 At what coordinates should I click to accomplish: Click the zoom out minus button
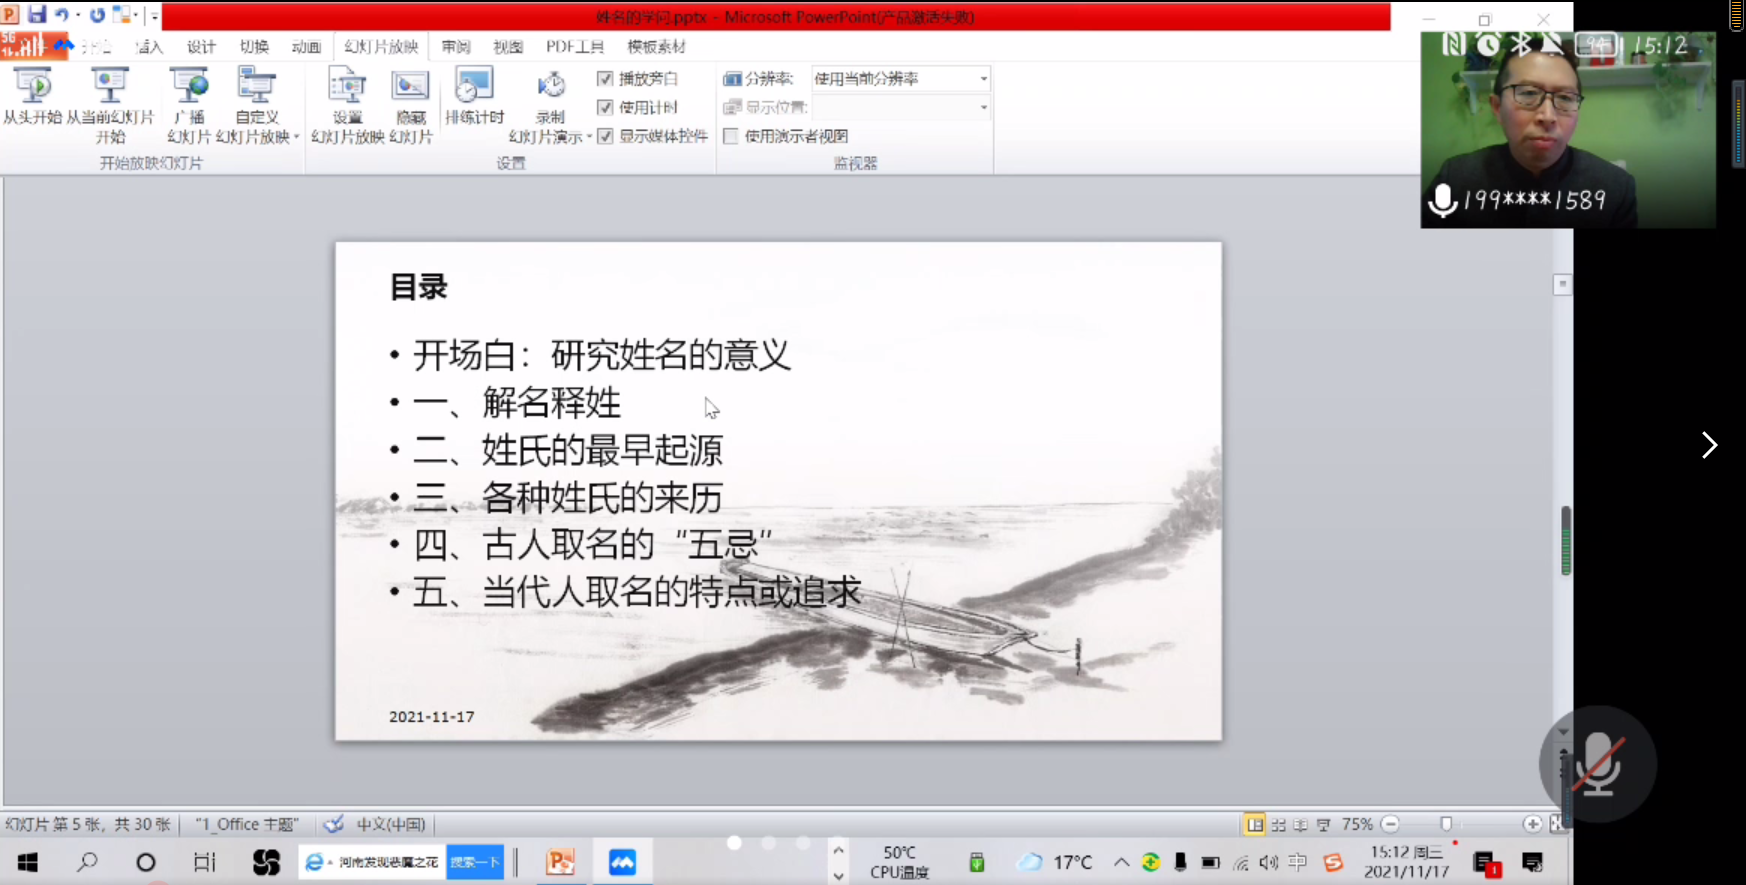[x=1390, y=824]
